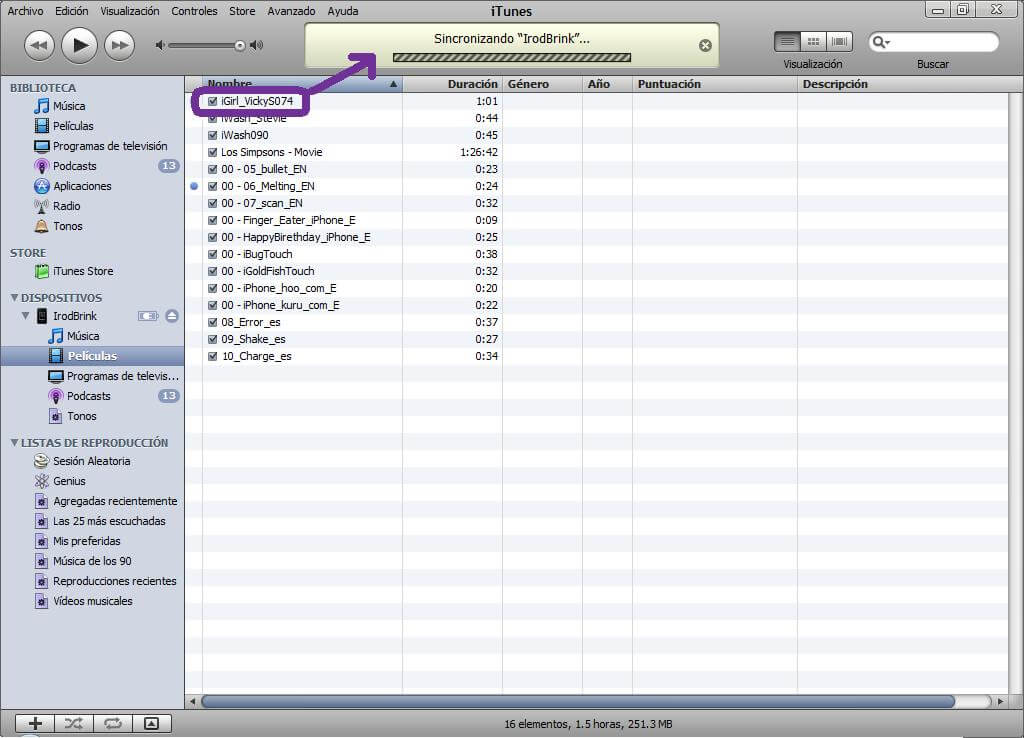Uncheck 00 - iBugTouch checkbox
The width and height of the screenshot is (1024, 738).
[x=212, y=254]
